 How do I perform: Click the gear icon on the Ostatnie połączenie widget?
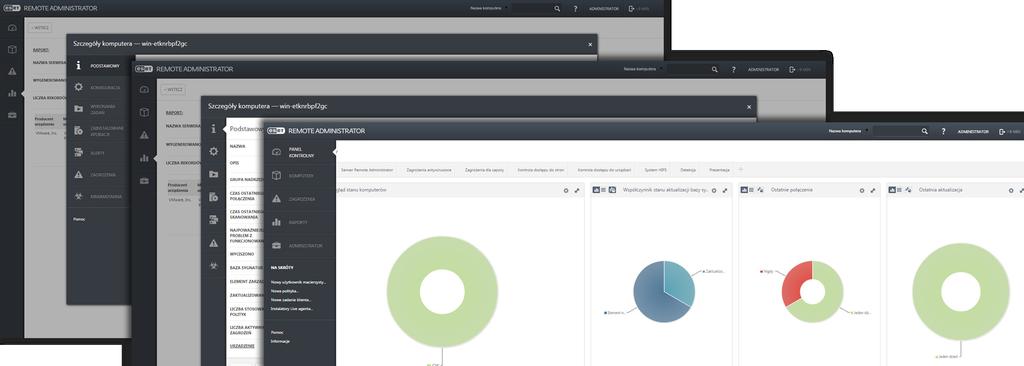pyautogui.click(x=862, y=190)
